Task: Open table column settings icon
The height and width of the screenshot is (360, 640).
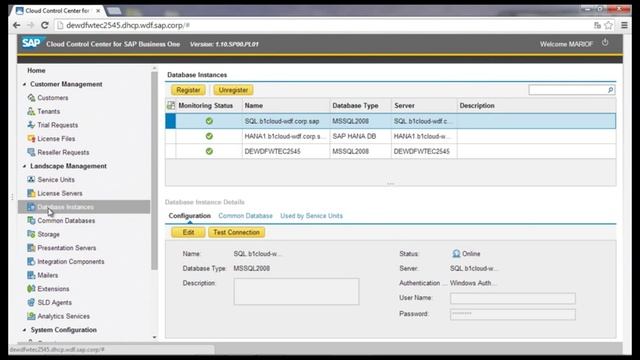Action: click(171, 105)
